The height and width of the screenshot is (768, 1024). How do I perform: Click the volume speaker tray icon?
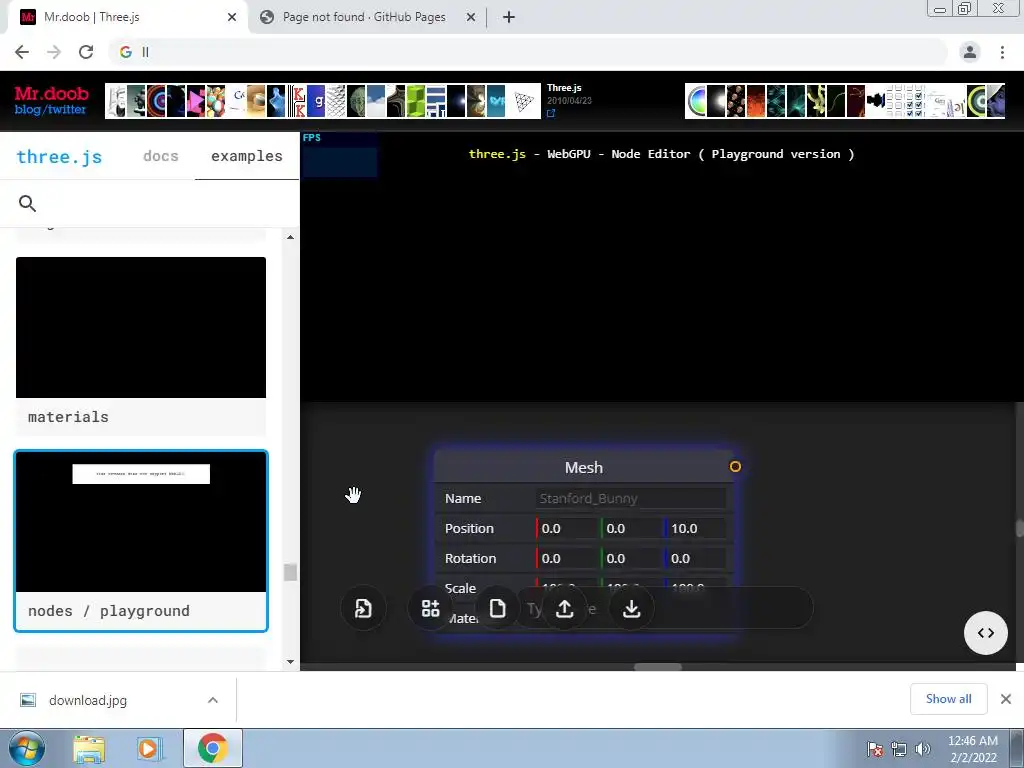(922, 749)
